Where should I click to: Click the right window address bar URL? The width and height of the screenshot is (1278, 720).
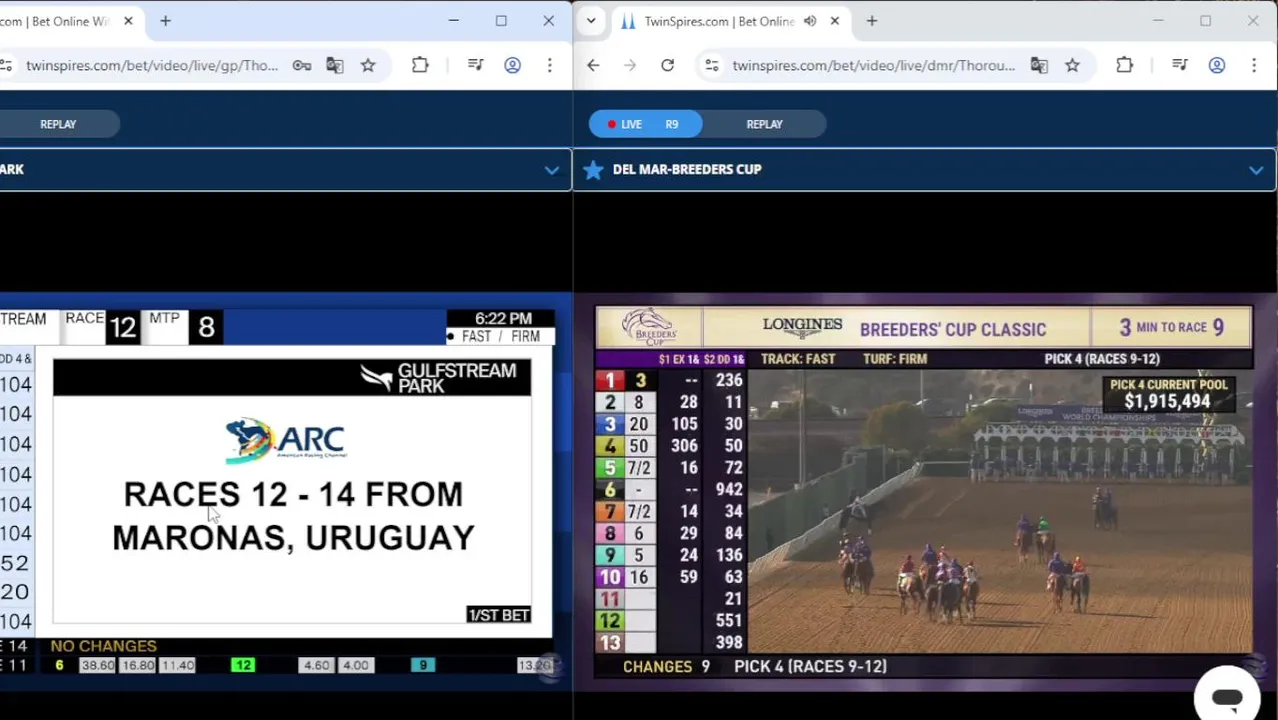[x=873, y=66]
